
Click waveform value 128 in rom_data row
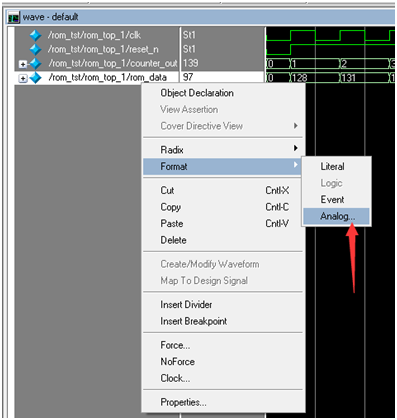coord(300,78)
